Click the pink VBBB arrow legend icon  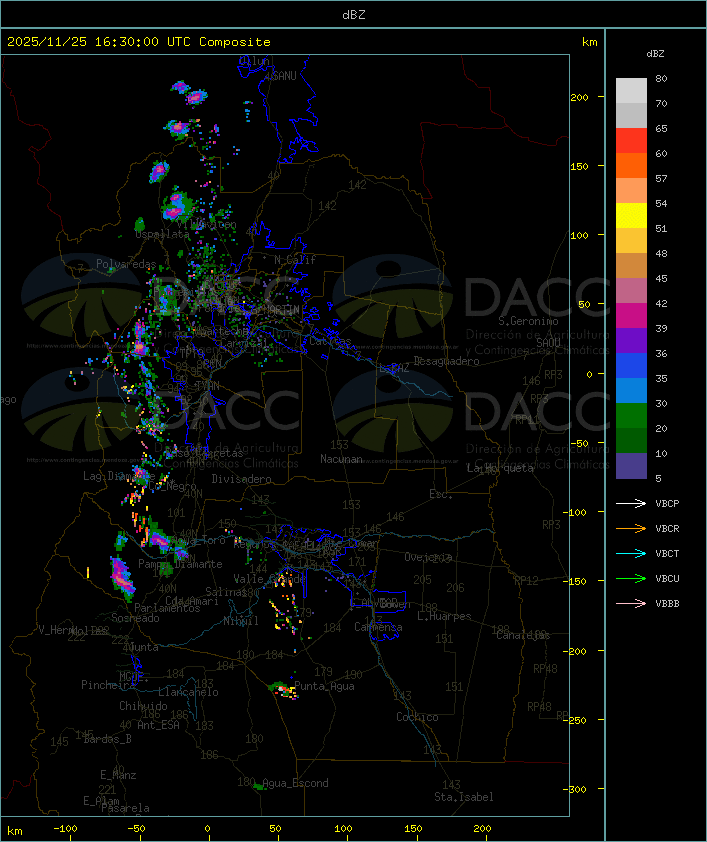pyautogui.click(x=631, y=604)
